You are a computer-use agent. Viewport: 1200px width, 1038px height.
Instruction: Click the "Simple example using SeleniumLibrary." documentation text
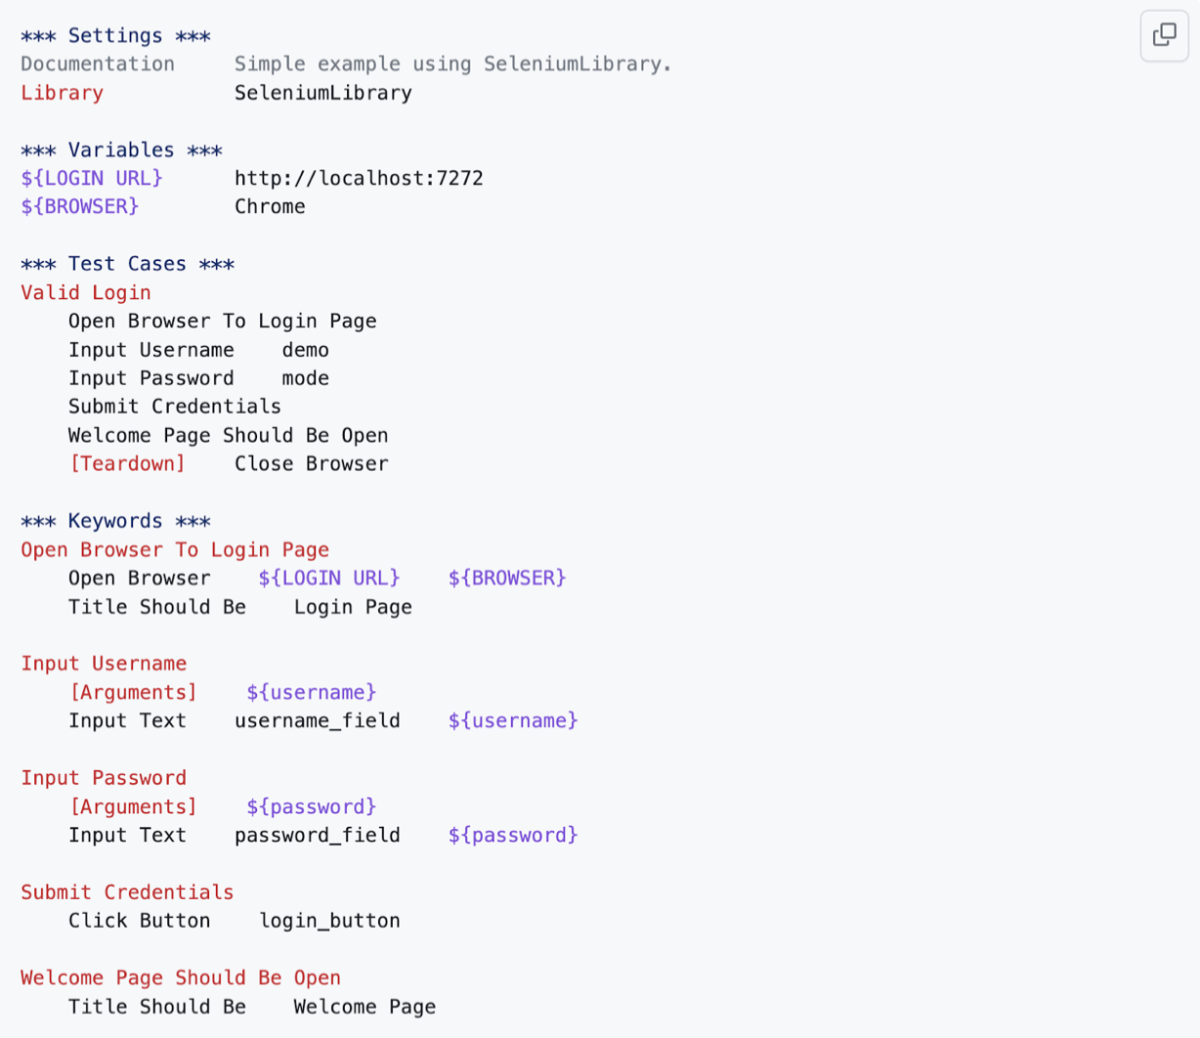452,64
